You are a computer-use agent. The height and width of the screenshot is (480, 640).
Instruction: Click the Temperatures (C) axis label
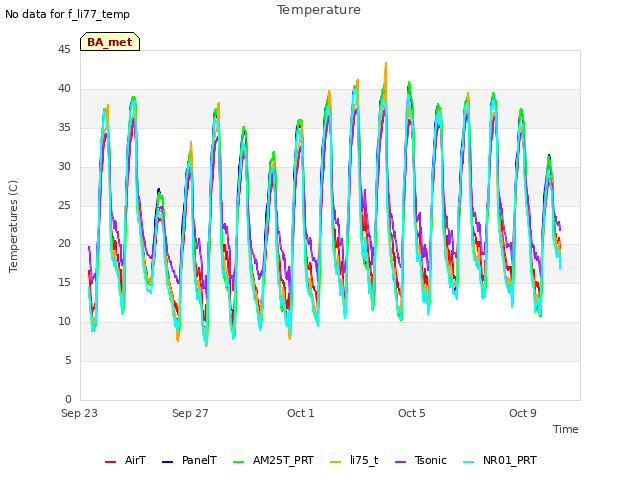tap(13, 226)
